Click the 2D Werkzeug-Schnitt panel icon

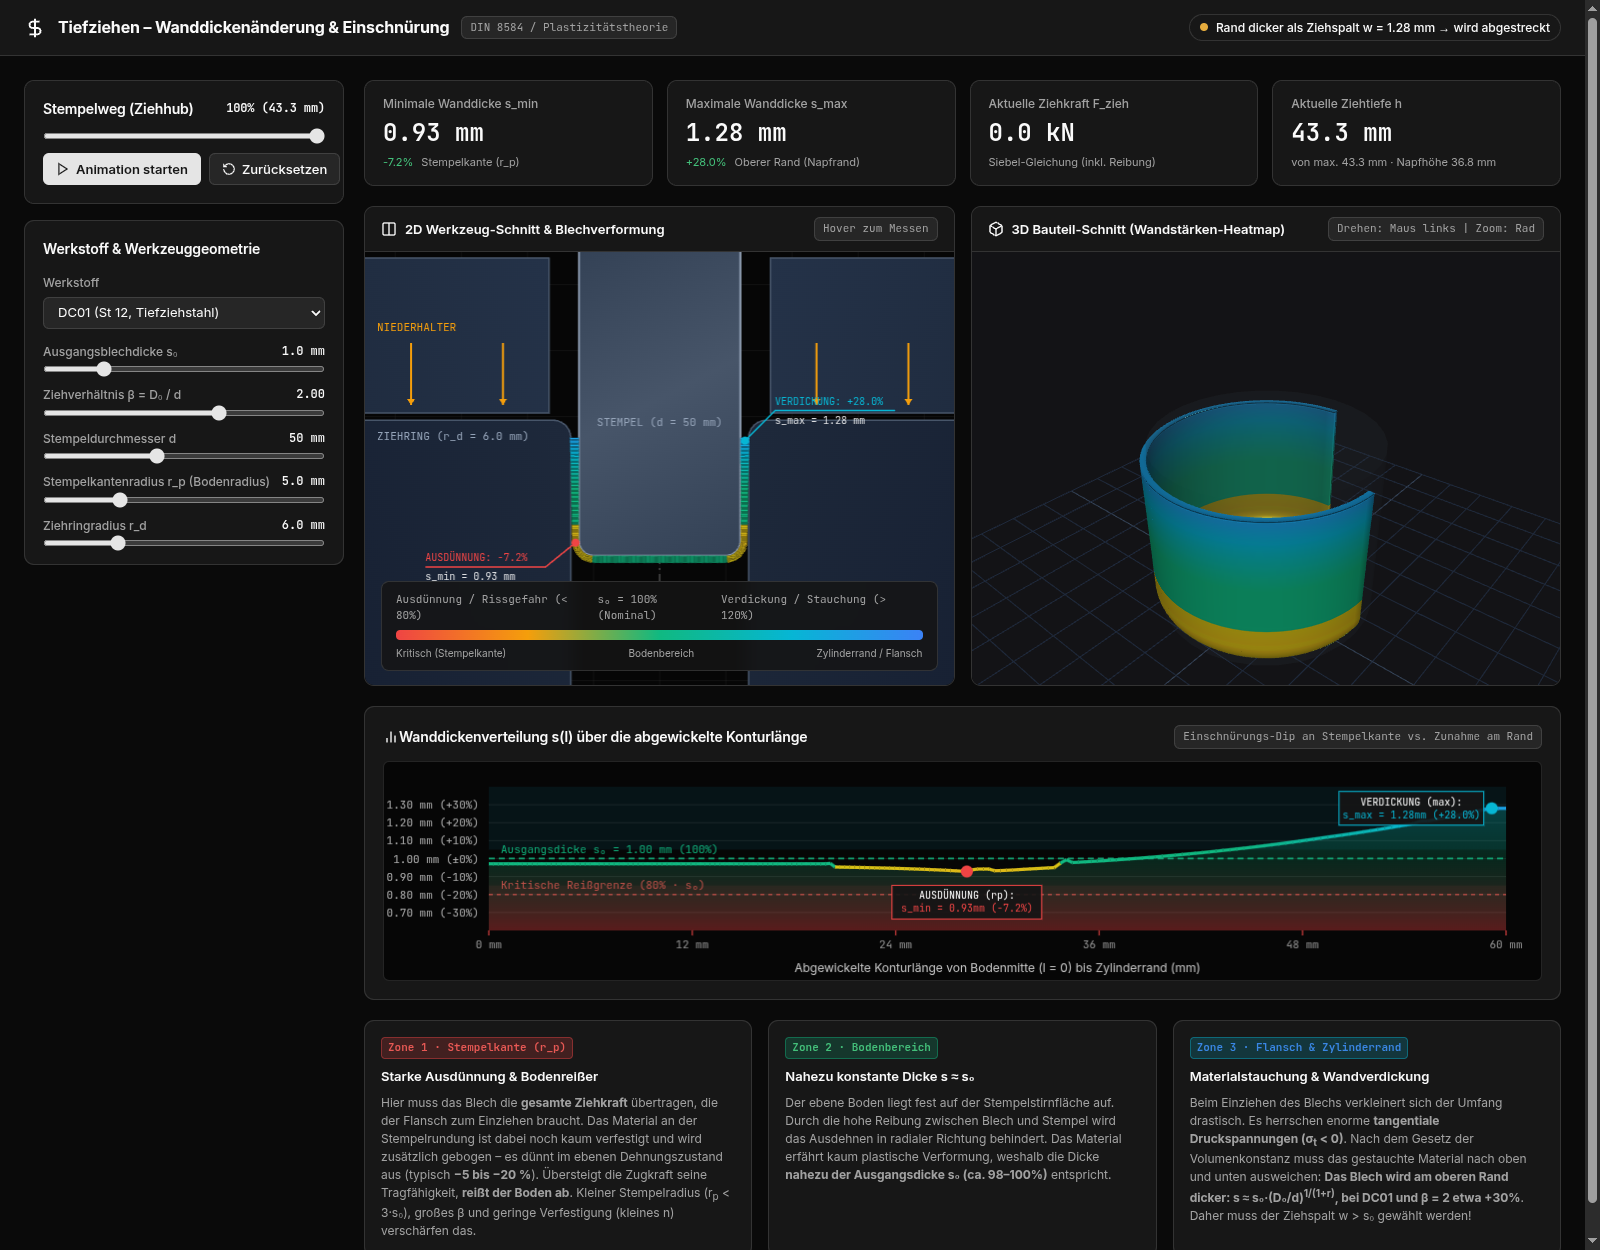[x=389, y=229]
